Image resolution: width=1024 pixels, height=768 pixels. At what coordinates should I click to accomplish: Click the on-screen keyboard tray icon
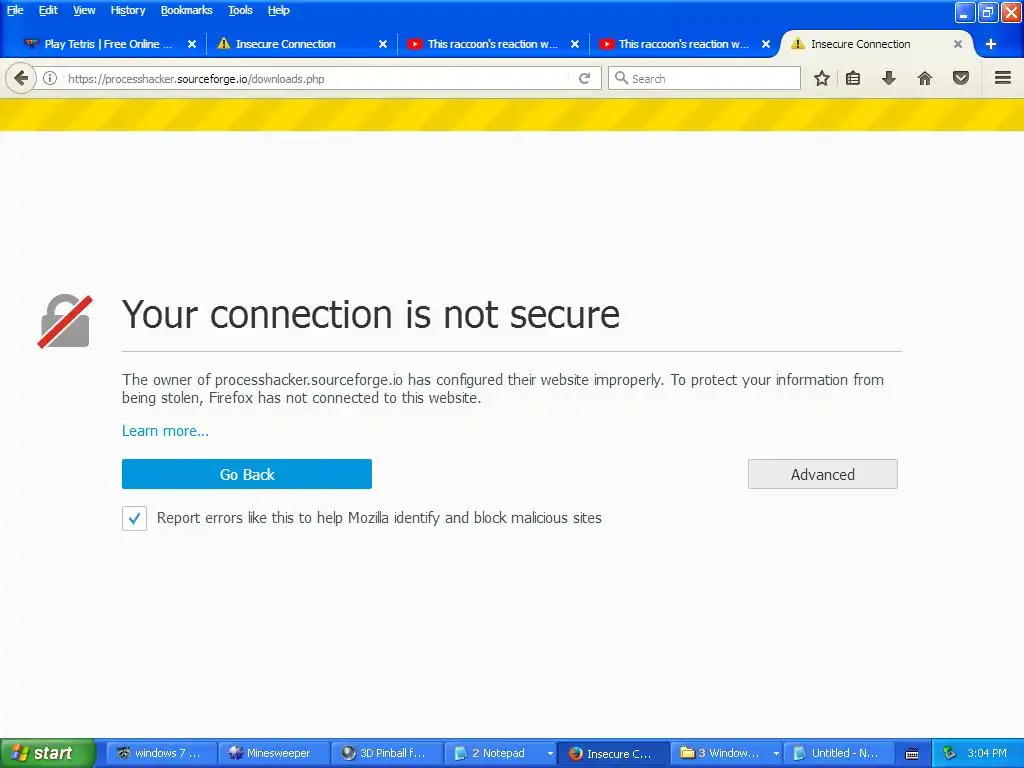912,754
